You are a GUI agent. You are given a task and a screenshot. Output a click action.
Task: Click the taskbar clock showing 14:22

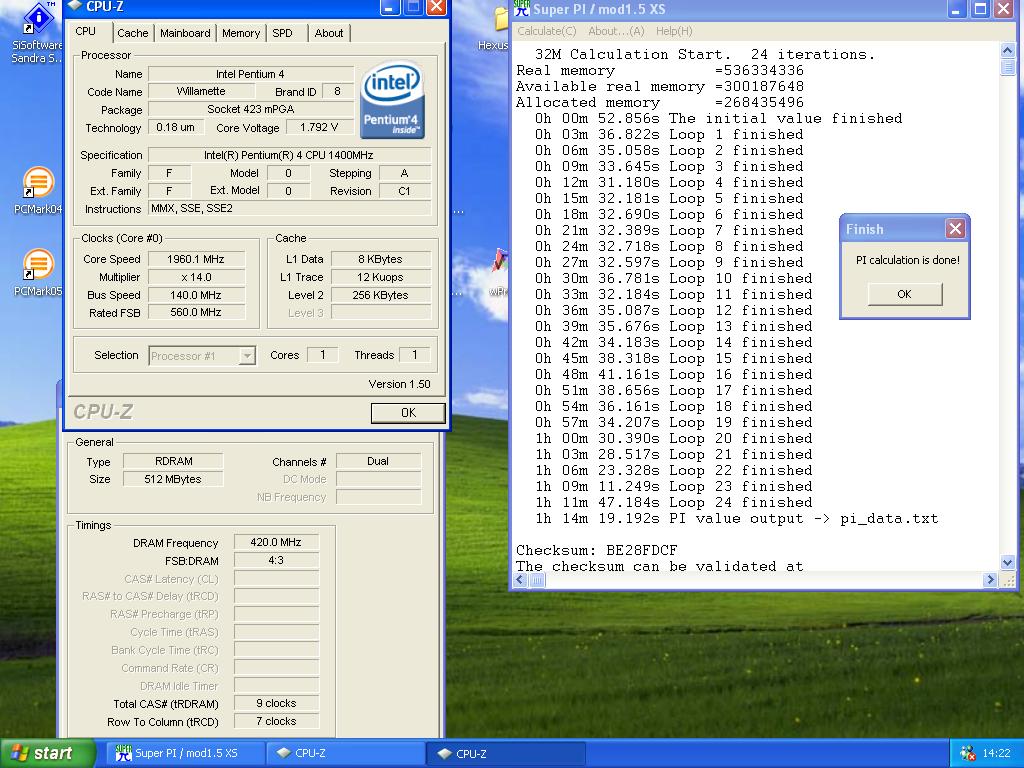coord(995,753)
